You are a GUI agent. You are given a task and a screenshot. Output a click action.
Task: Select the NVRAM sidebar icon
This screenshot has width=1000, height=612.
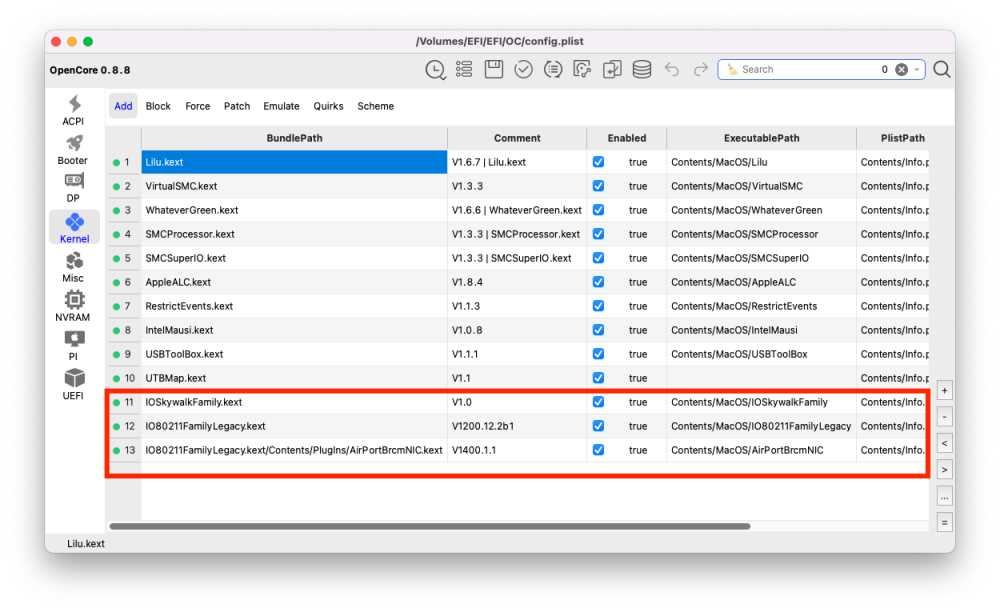click(x=73, y=305)
